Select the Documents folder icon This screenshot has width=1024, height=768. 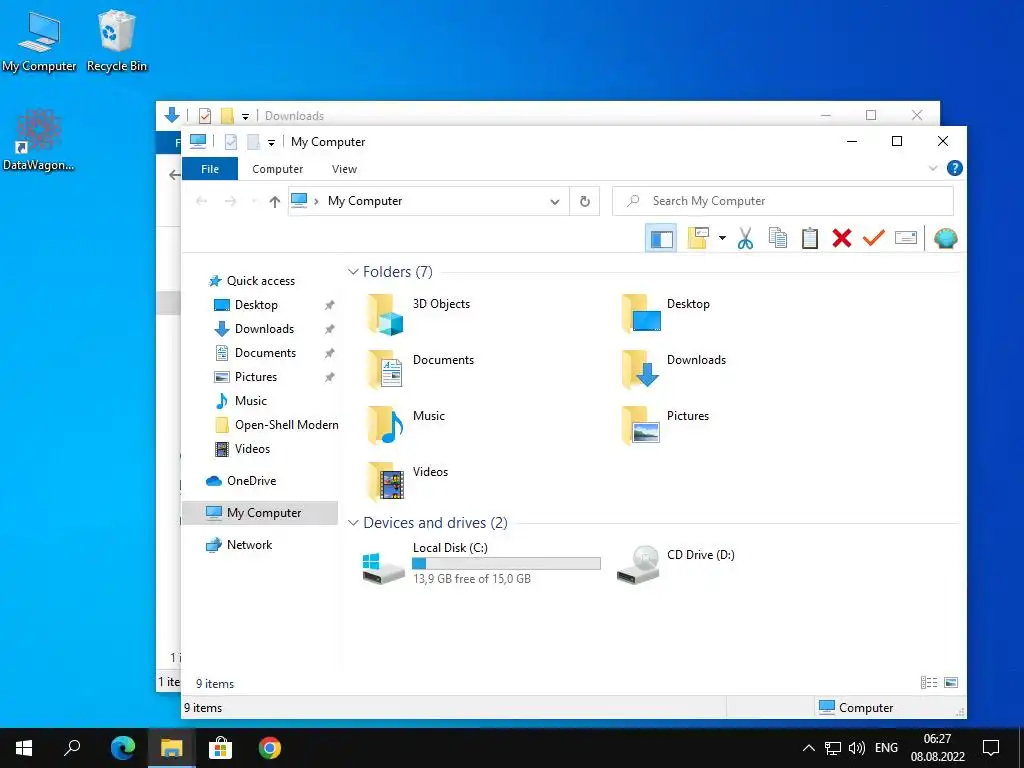(x=384, y=370)
